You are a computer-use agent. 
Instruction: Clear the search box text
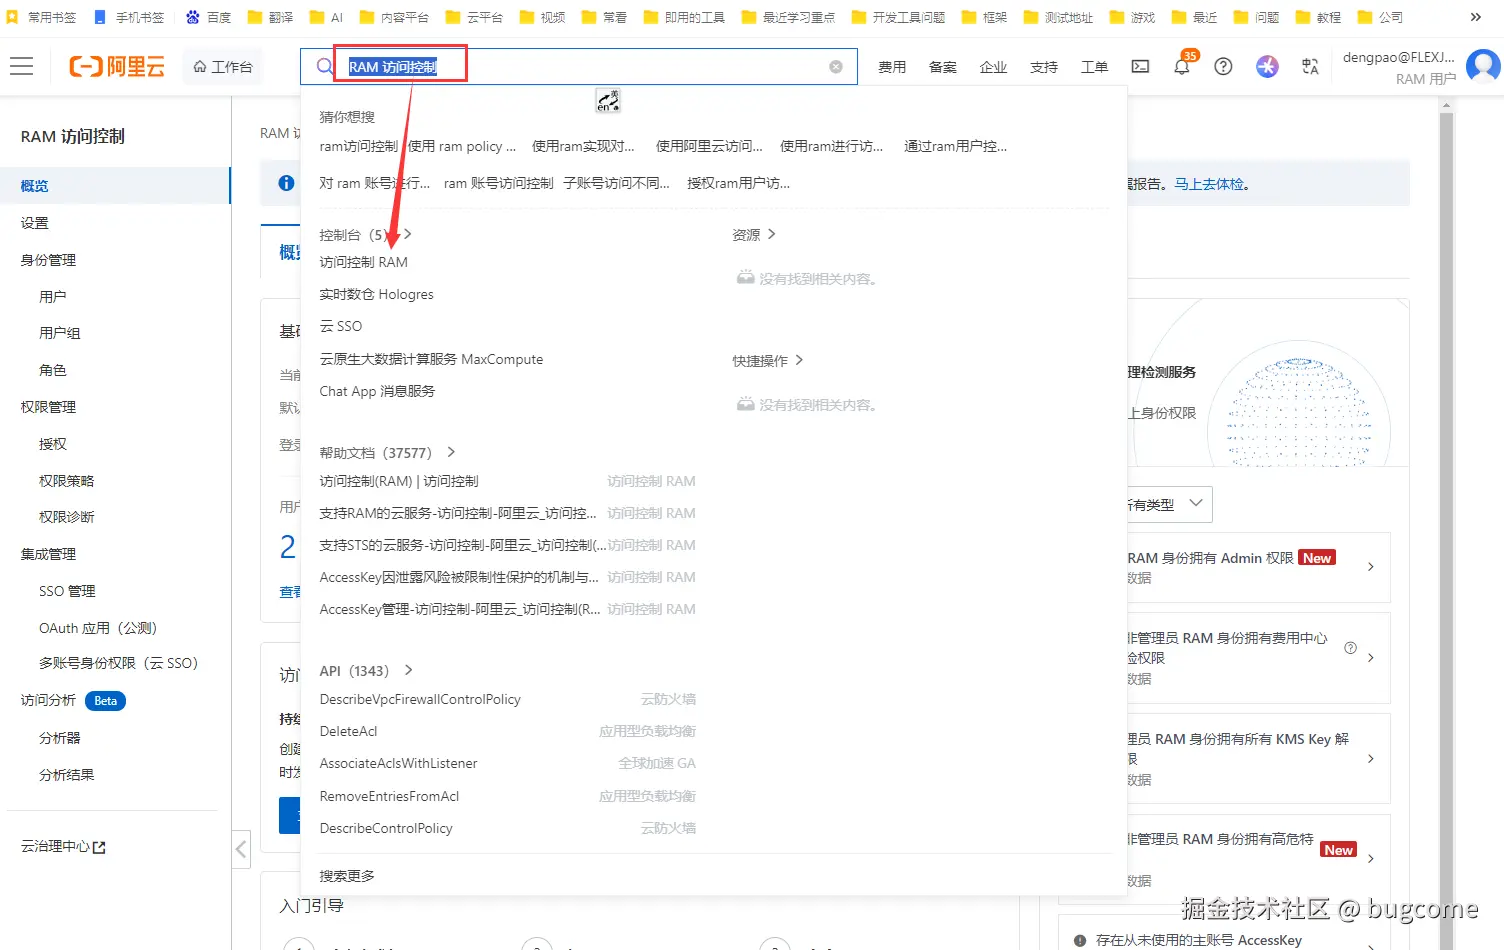coord(836,67)
